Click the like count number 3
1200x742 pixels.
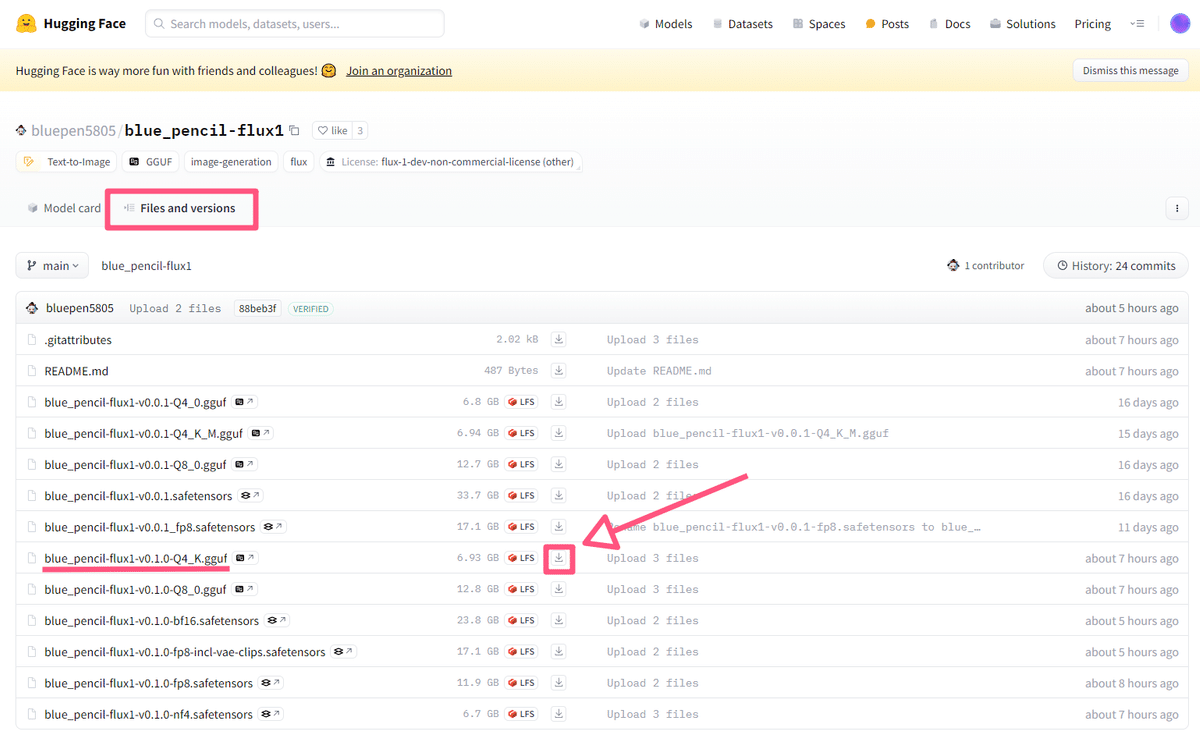(x=360, y=130)
